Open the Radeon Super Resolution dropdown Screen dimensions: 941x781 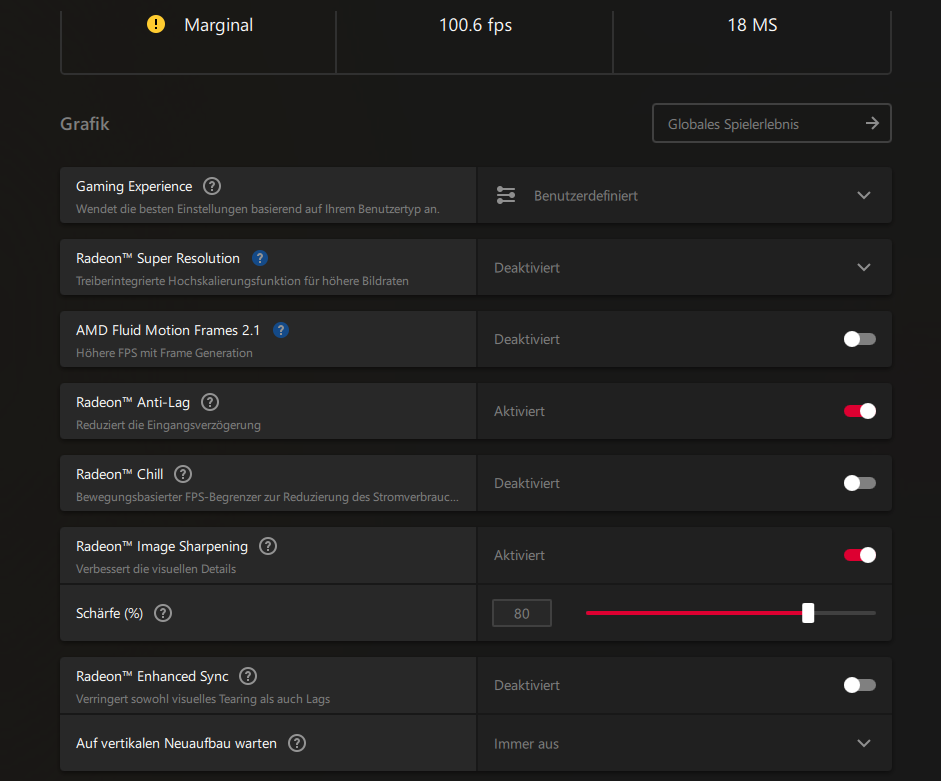[684, 267]
